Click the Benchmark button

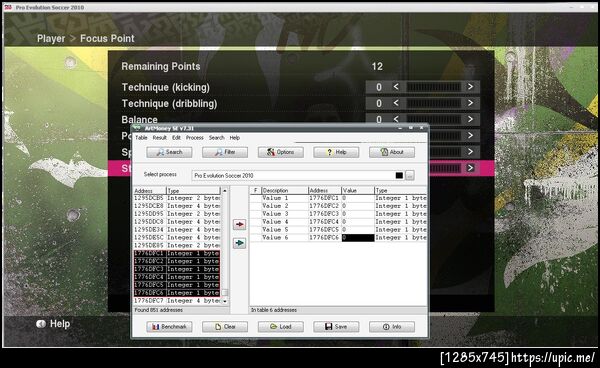169,327
